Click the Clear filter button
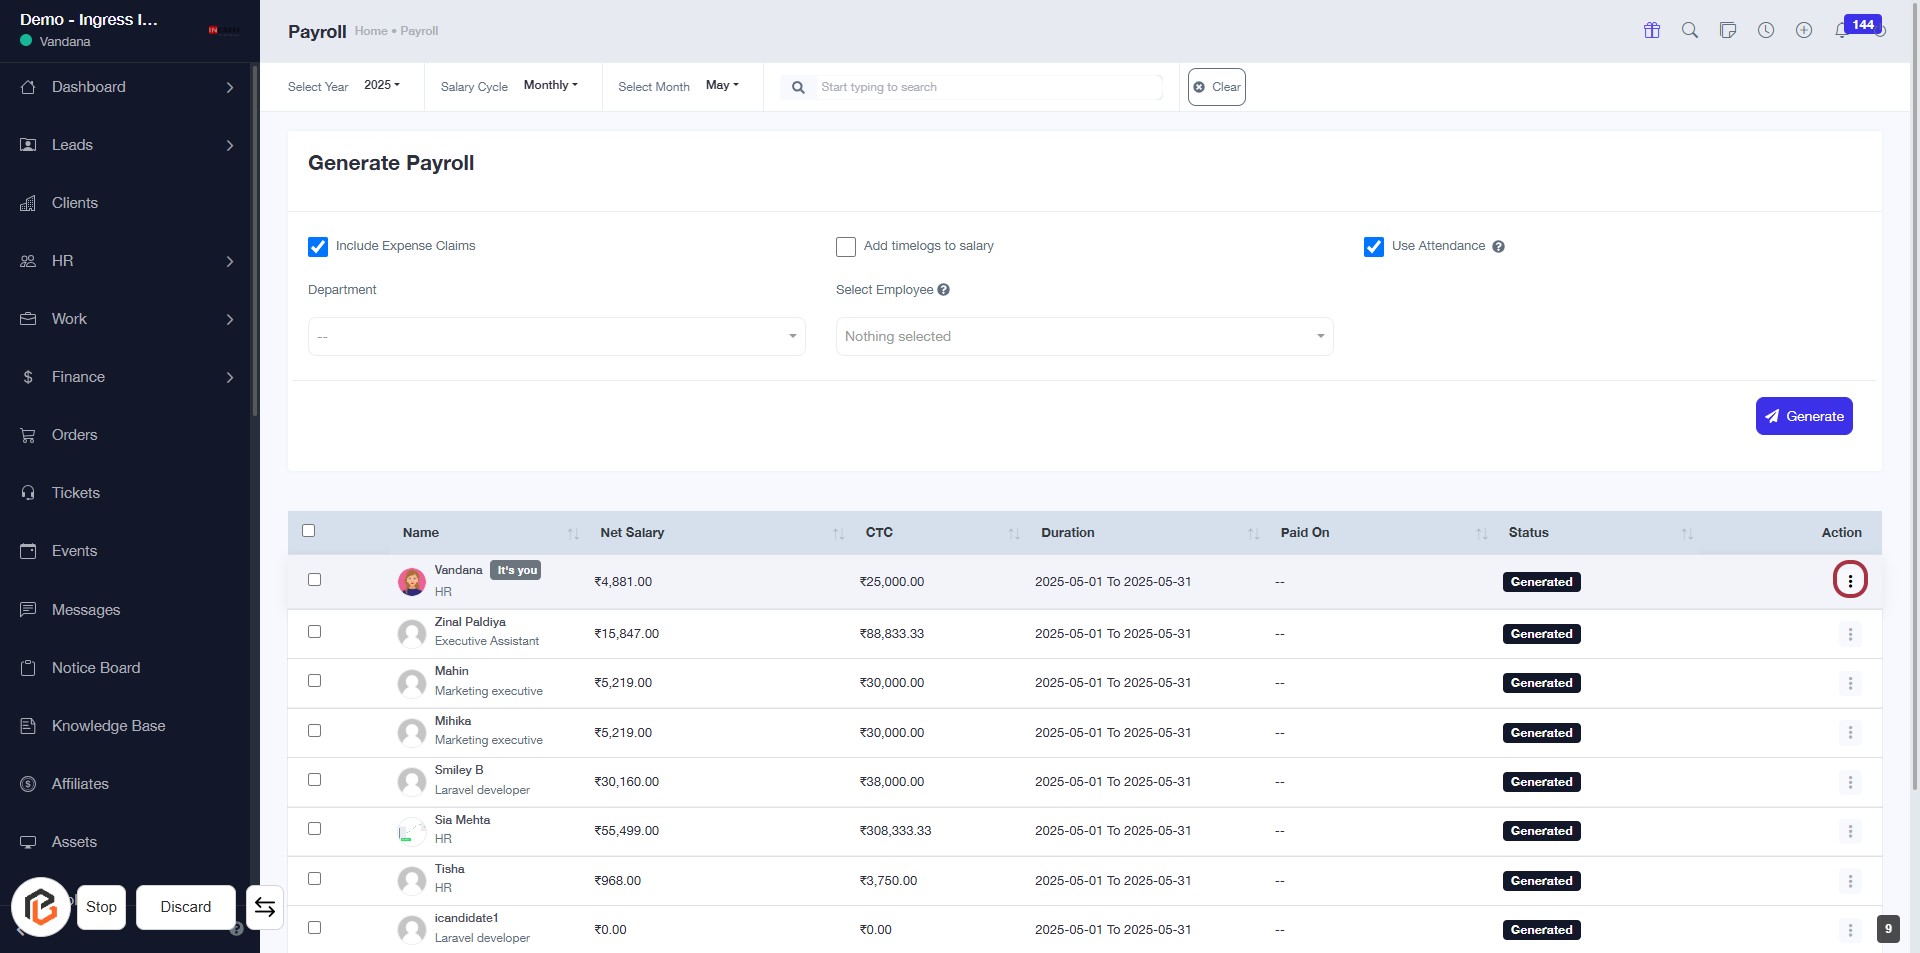Image resolution: width=1920 pixels, height=953 pixels. tap(1216, 87)
